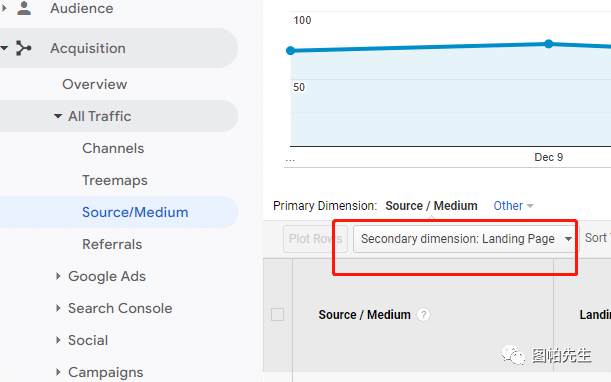Click the Dec 9 data point on the chart
Viewport: 611px width, 382px height.
549,44
